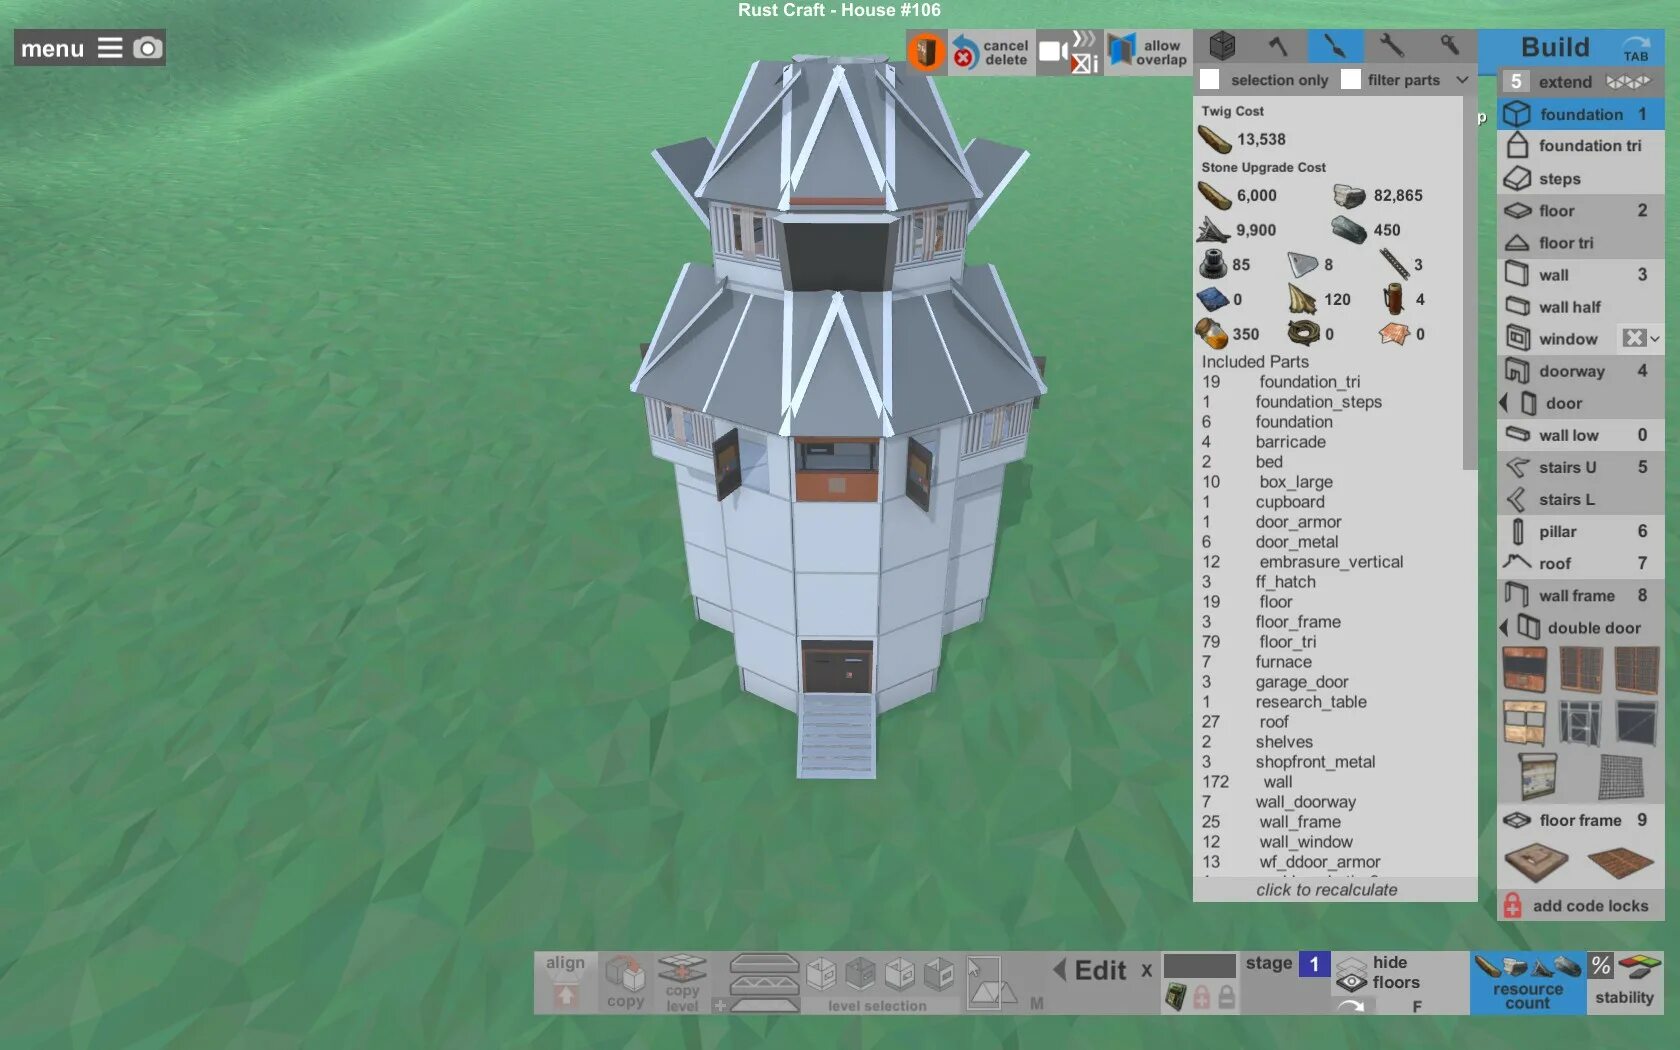Open the window type dropdown
This screenshot has height=1050, width=1680.
1641,339
